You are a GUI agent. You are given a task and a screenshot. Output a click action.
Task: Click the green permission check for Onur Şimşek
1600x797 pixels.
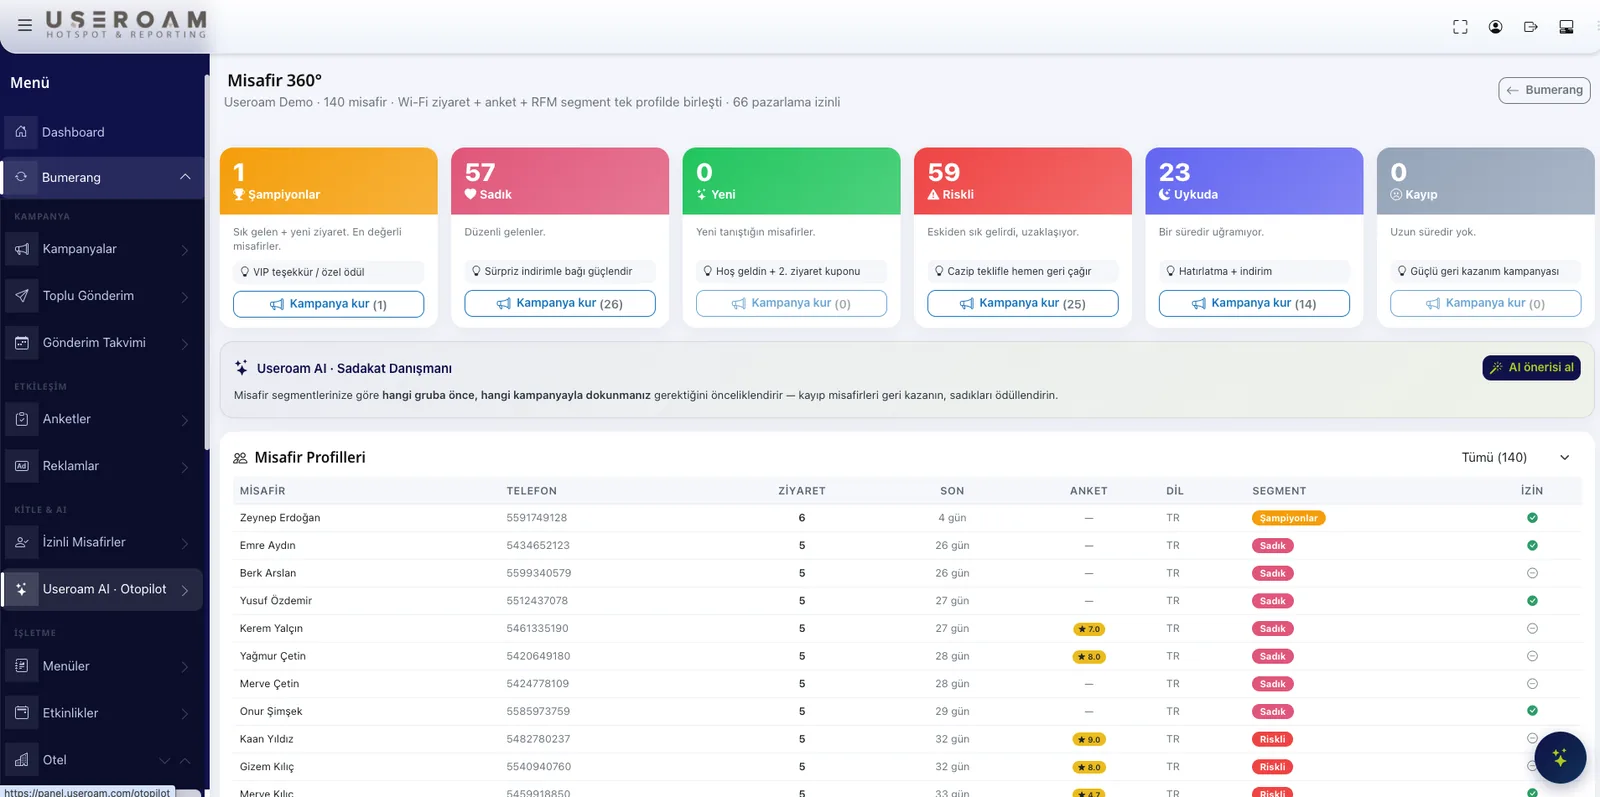click(x=1532, y=711)
